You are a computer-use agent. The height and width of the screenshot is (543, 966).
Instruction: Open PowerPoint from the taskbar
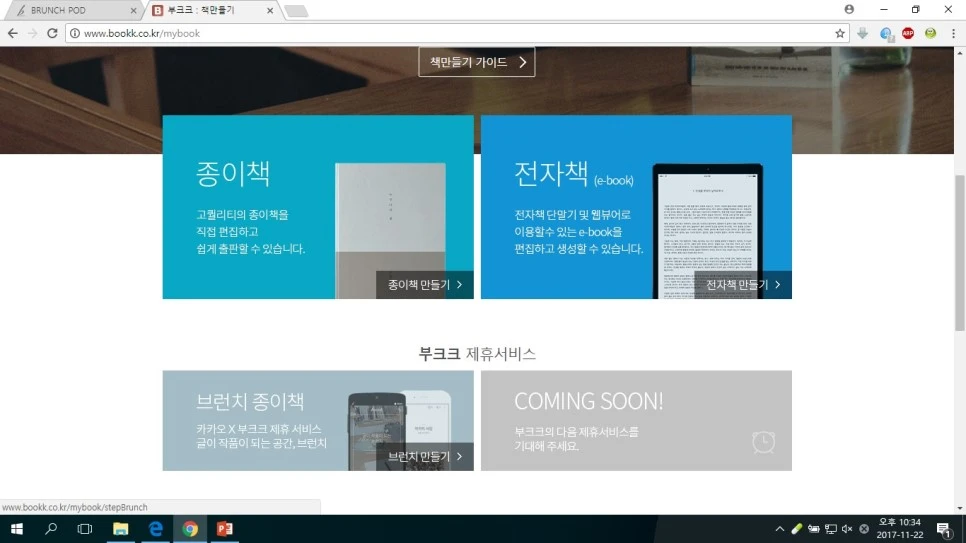[224, 529]
